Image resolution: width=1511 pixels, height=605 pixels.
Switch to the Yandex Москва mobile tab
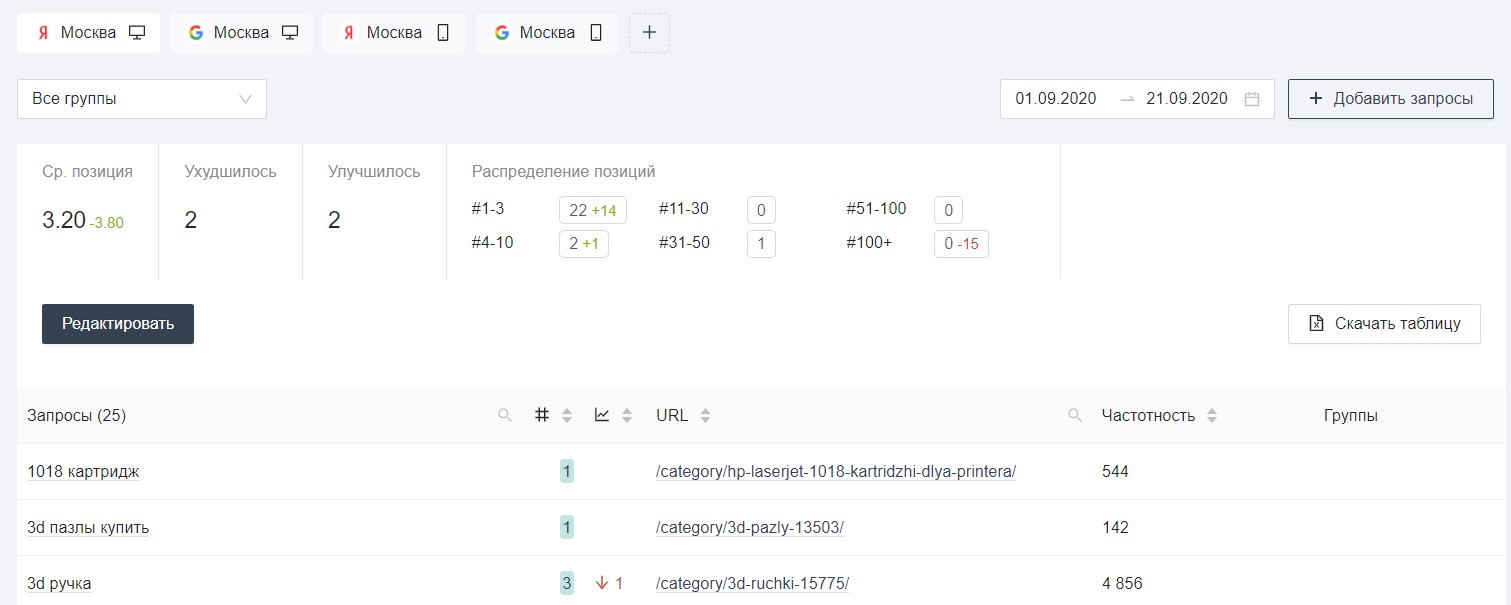(x=394, y=33)
